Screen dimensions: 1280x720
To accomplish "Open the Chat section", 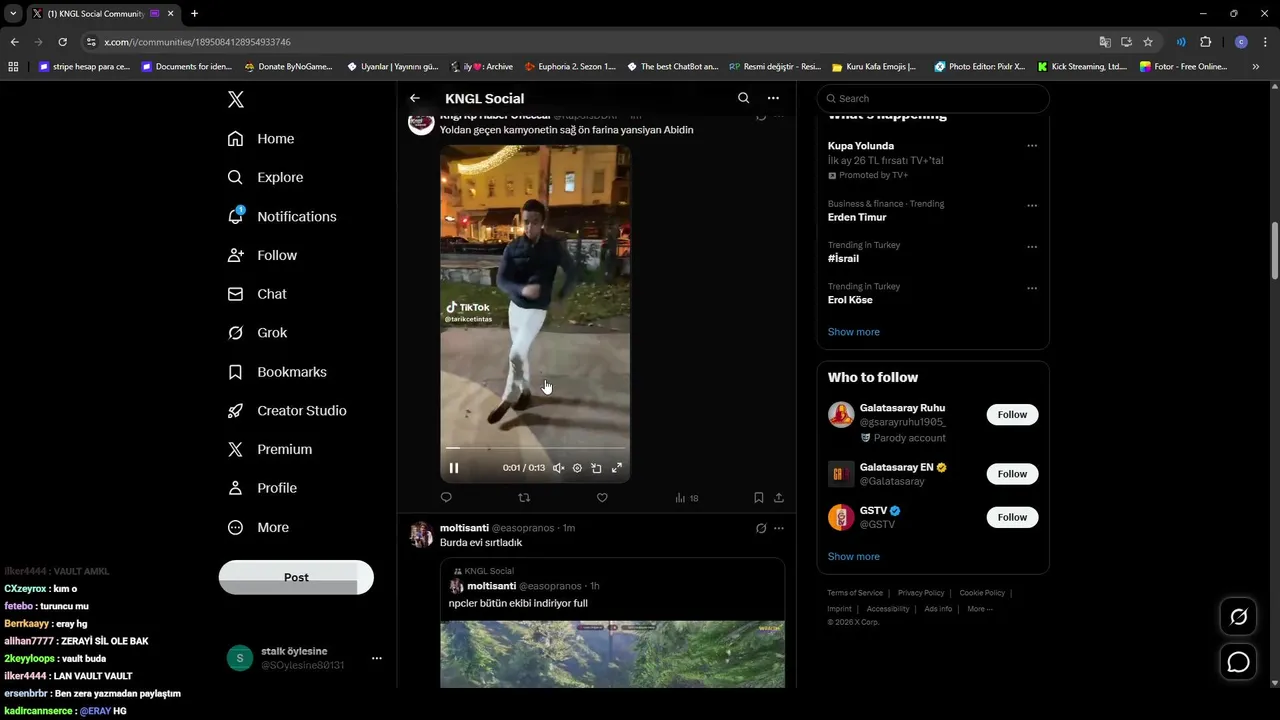I will click(x=257, y=294).
